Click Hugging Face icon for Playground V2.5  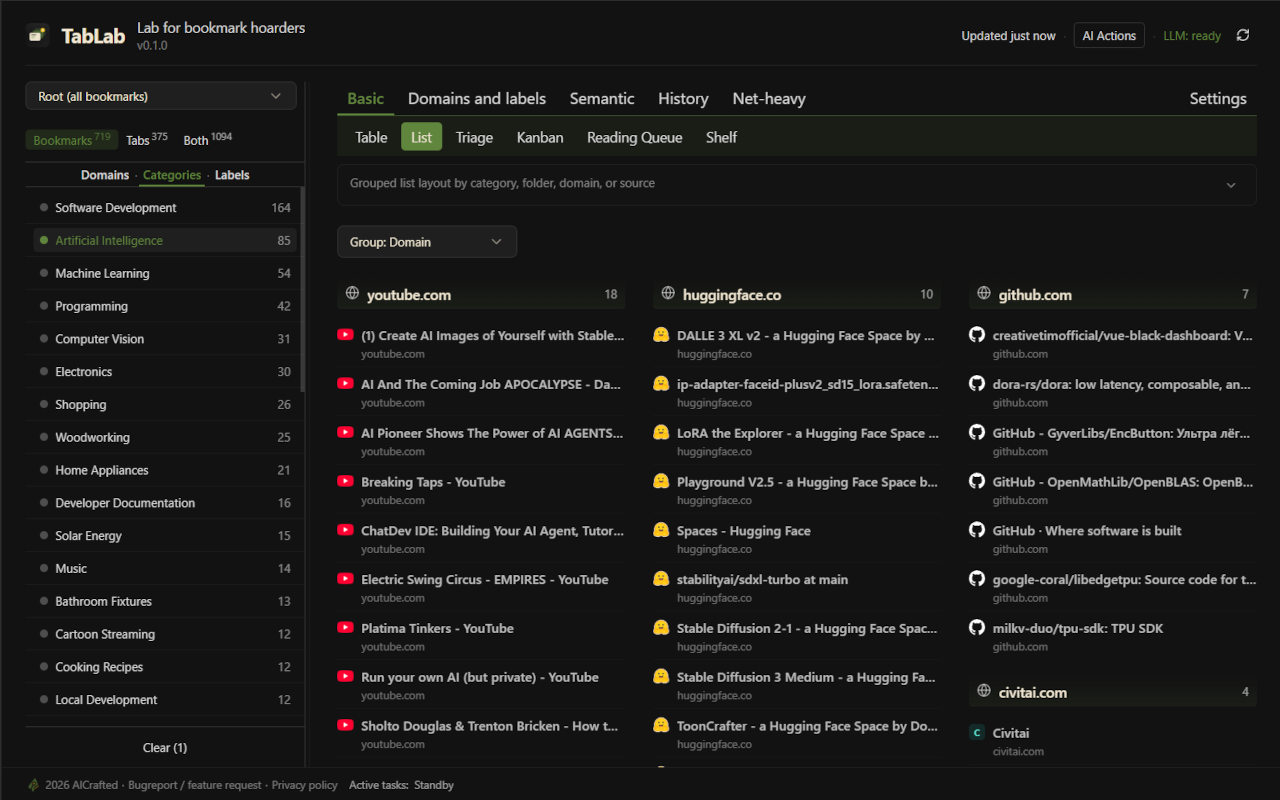click(661, 481)
